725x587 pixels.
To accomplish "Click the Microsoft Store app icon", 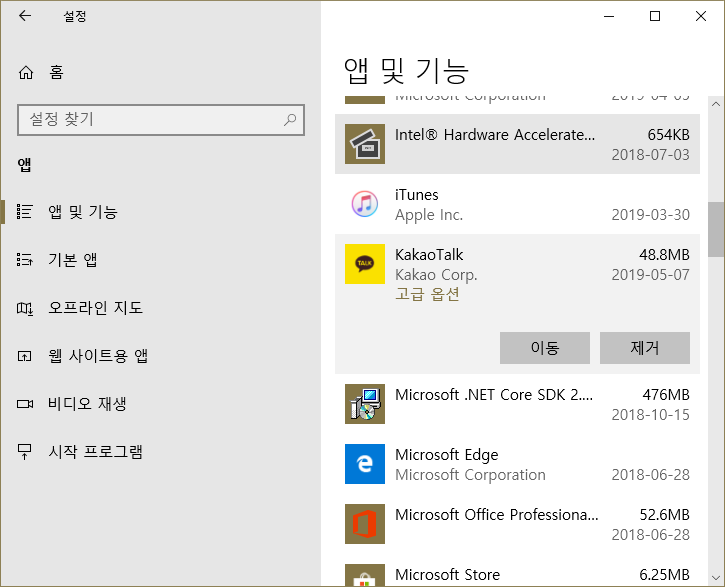I will (365, 575).
